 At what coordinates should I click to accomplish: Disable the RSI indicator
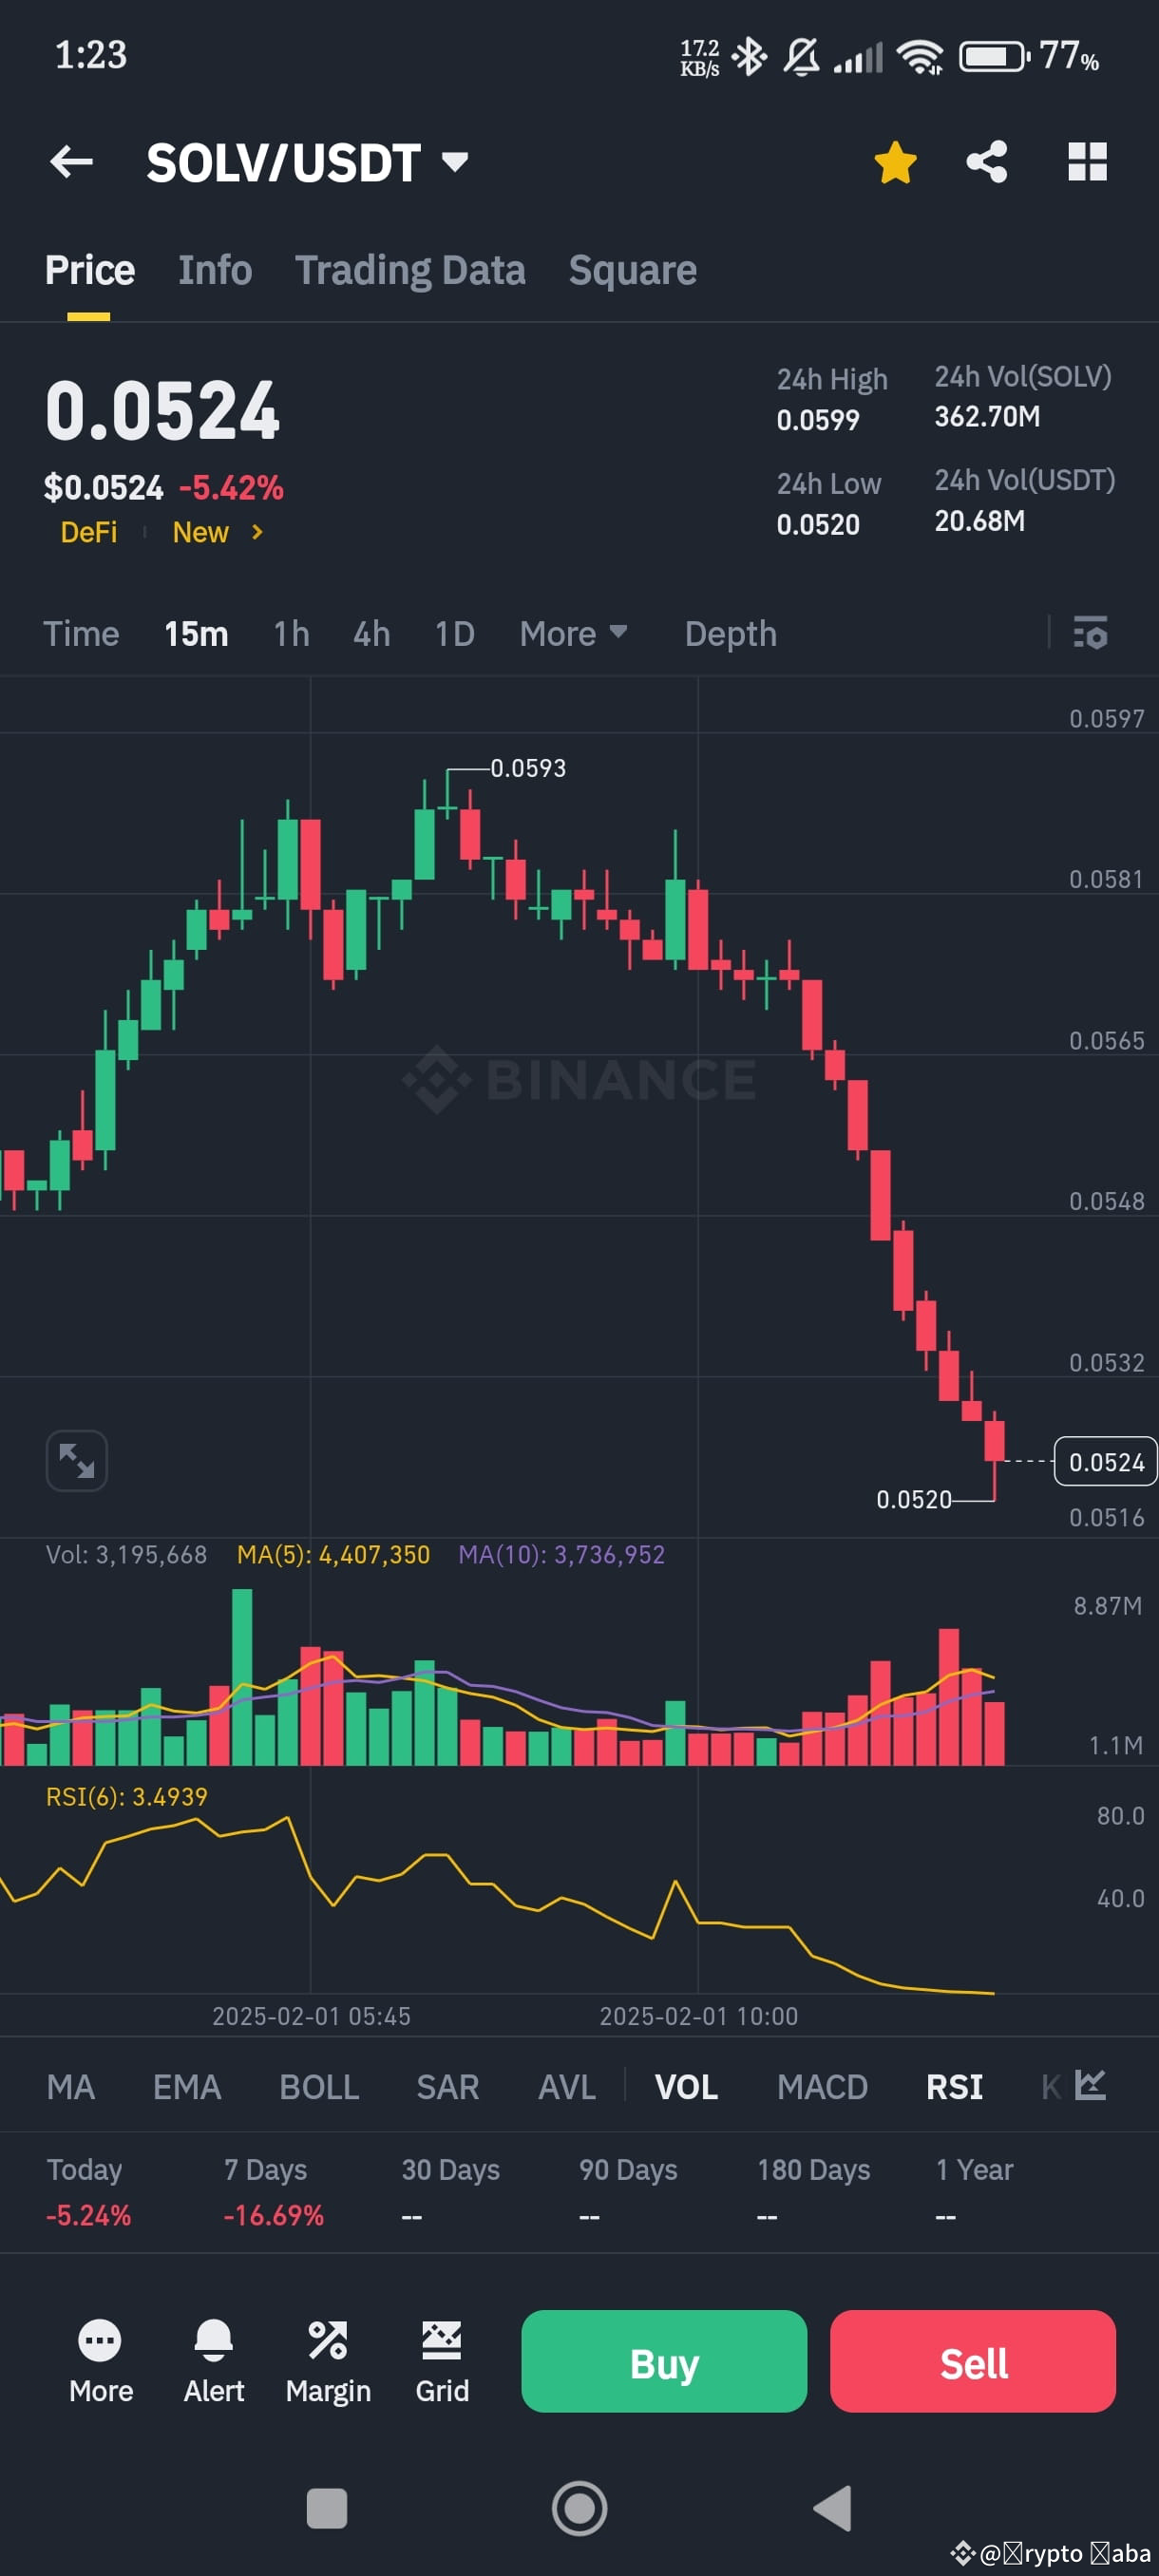pos(953,2086)
